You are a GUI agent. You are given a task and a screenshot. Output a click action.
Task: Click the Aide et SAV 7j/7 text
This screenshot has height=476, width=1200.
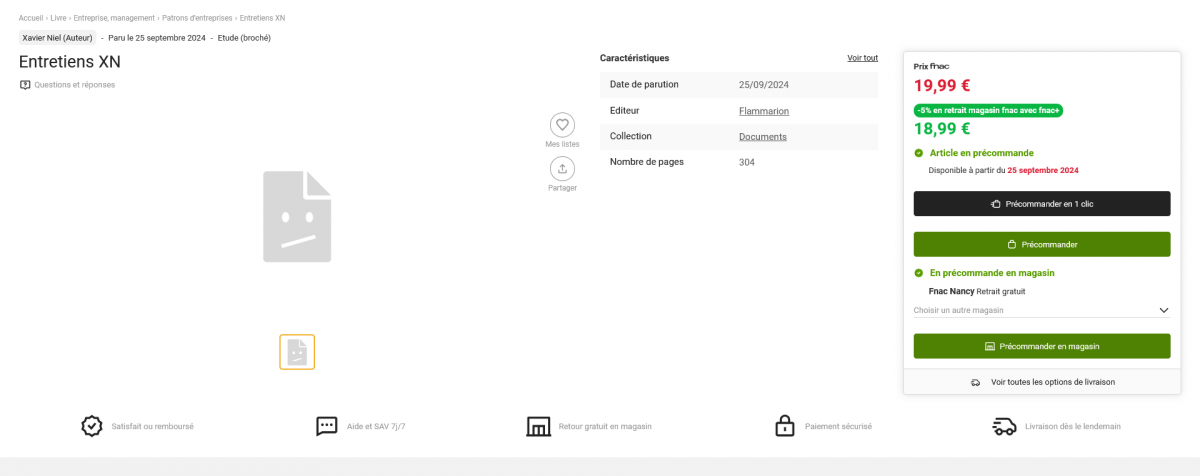[x=376, y=426]
